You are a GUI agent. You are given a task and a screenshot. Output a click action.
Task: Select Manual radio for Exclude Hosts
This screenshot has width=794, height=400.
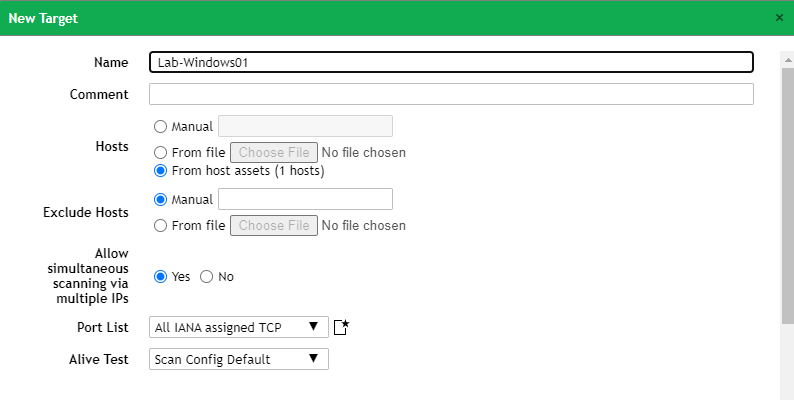tap(160, 200)
